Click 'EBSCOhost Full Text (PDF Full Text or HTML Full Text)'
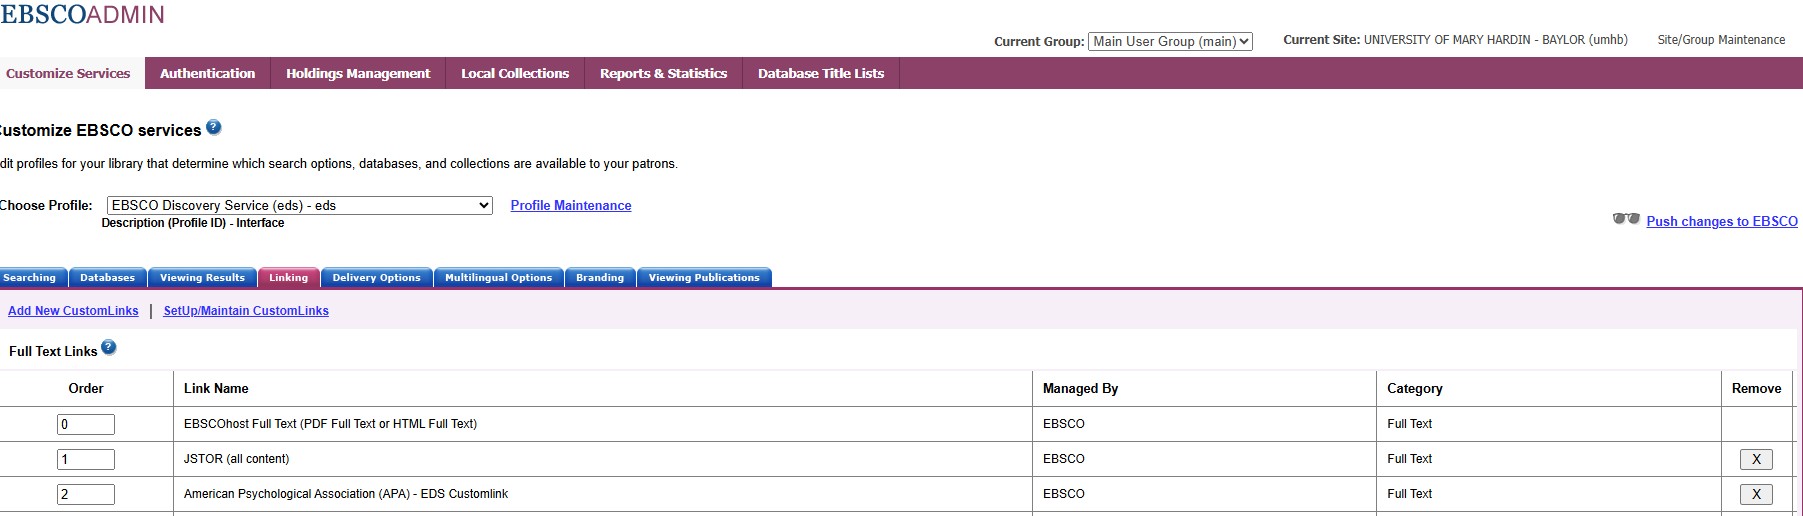This screenshot has width=1803, height=516. 330,424
